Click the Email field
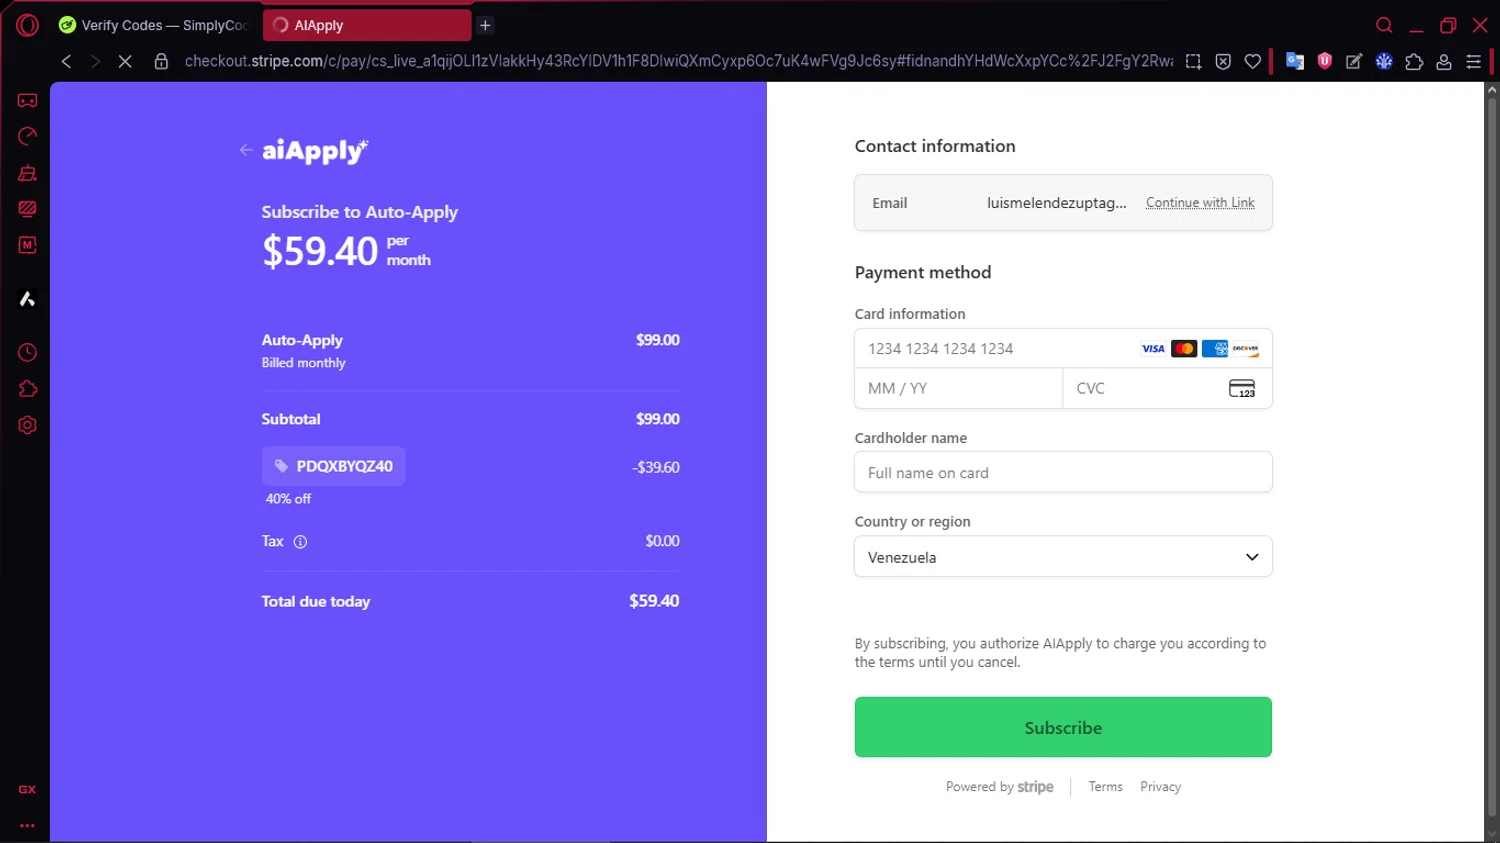Viewport: 1500px width, 843px height. point(1063,203)
